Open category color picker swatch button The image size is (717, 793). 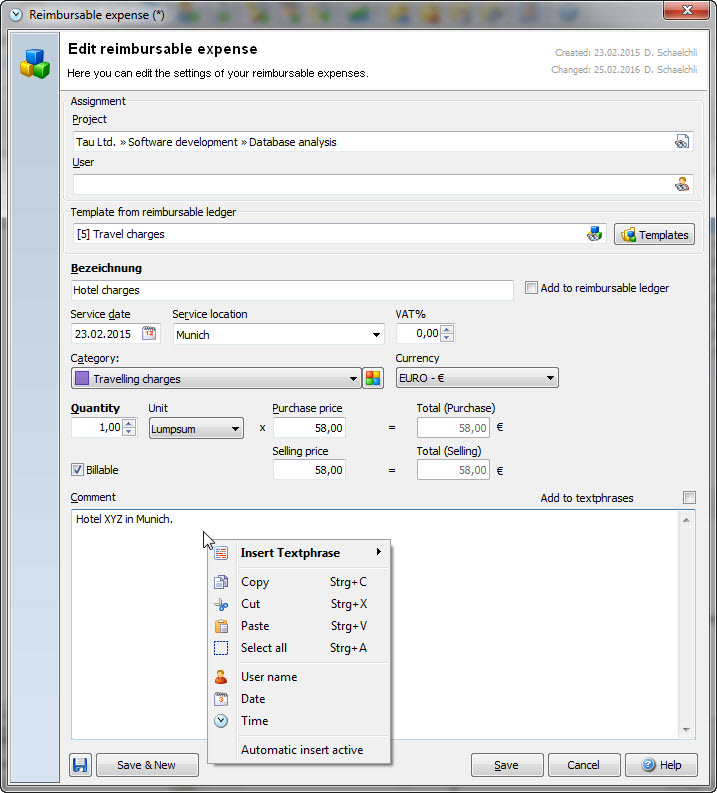point(373,378)
